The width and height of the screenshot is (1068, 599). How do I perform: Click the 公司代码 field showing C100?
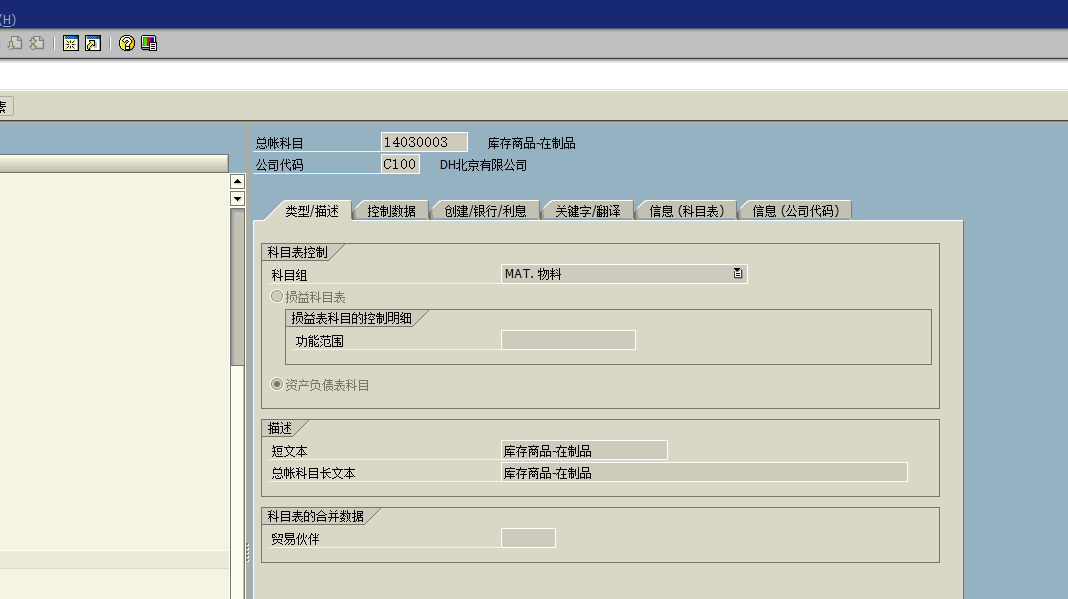tap(400, 164)
